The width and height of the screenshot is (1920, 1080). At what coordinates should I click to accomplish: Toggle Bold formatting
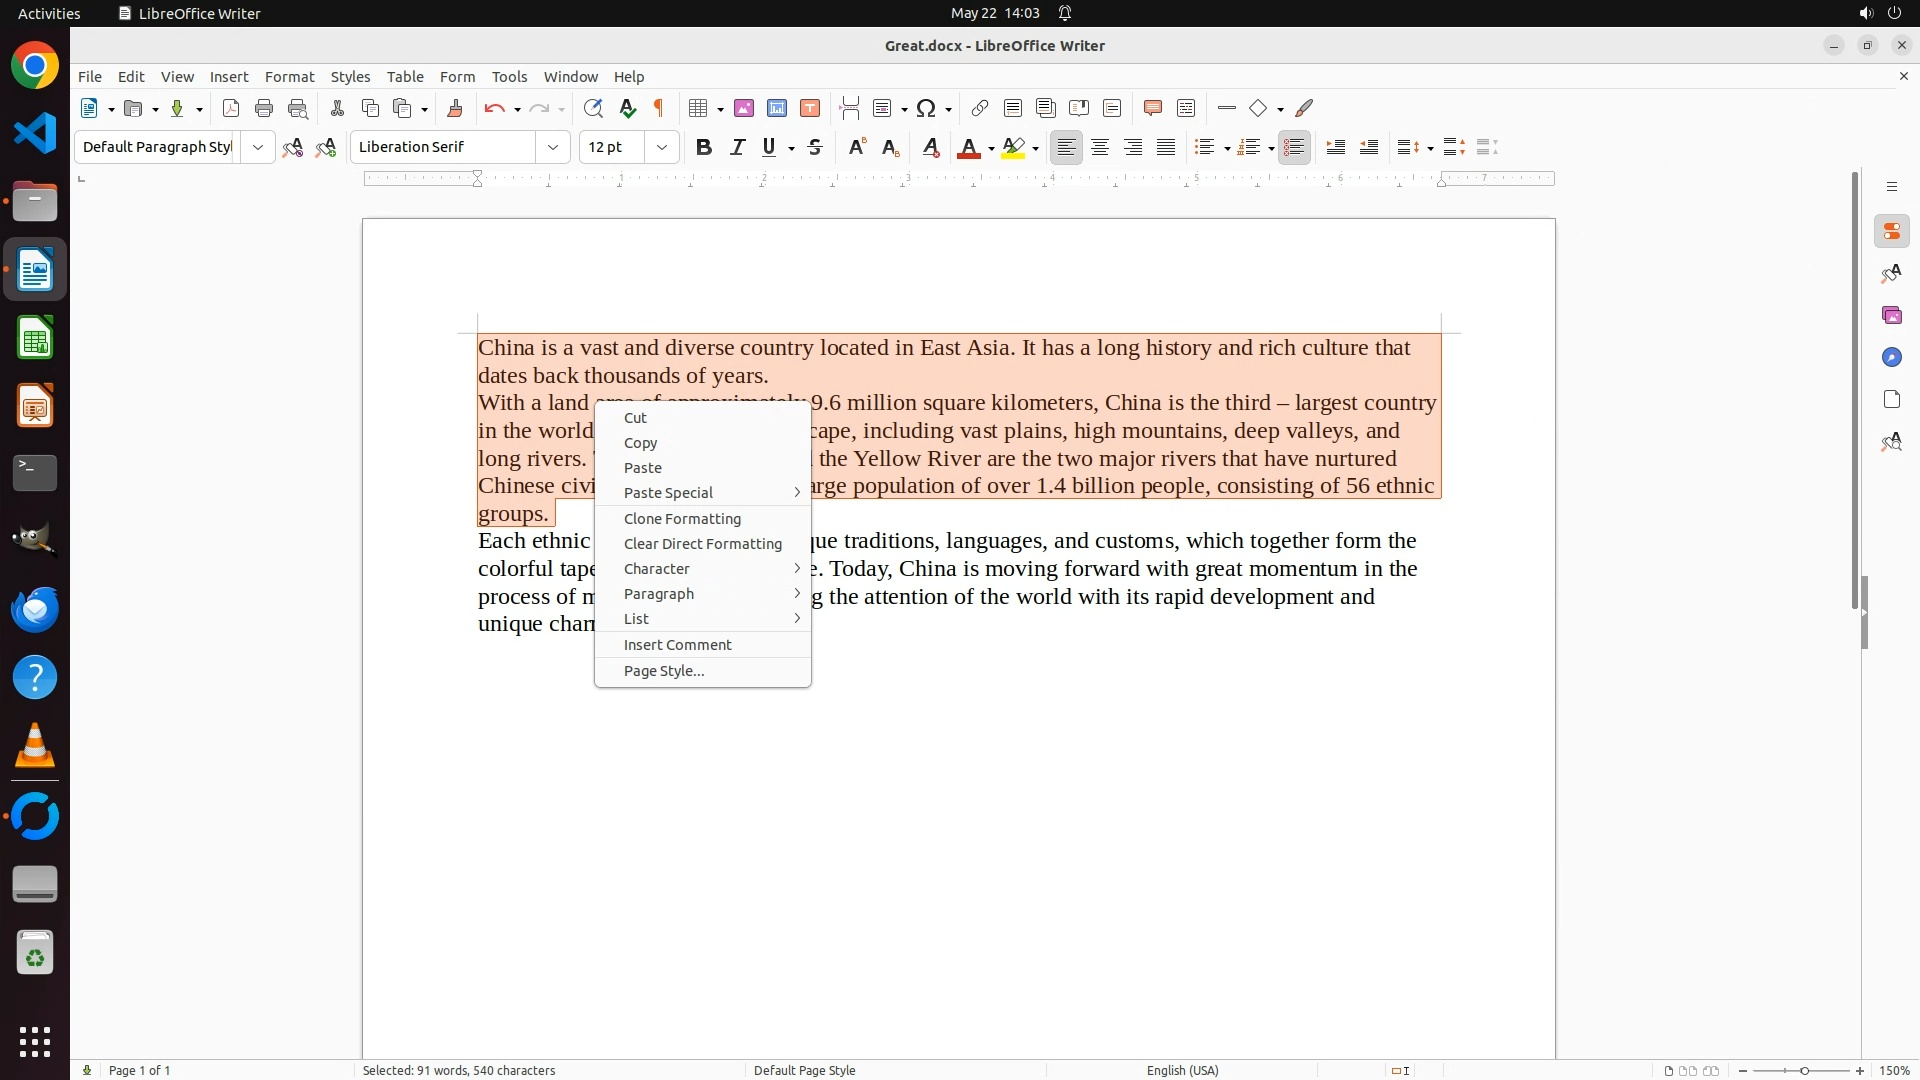704,147
